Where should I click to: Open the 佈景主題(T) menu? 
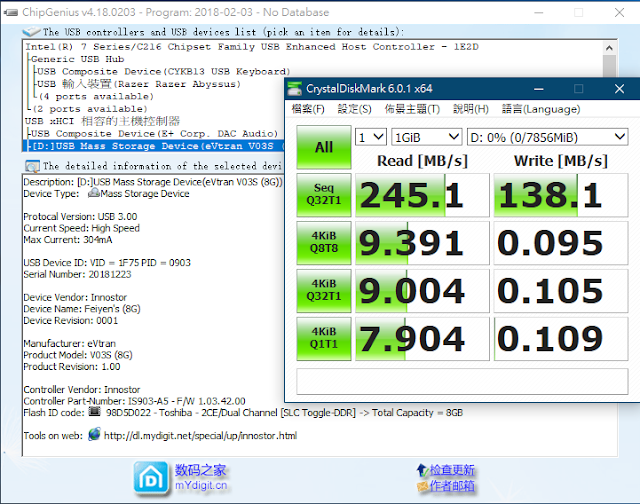point(412,109)
